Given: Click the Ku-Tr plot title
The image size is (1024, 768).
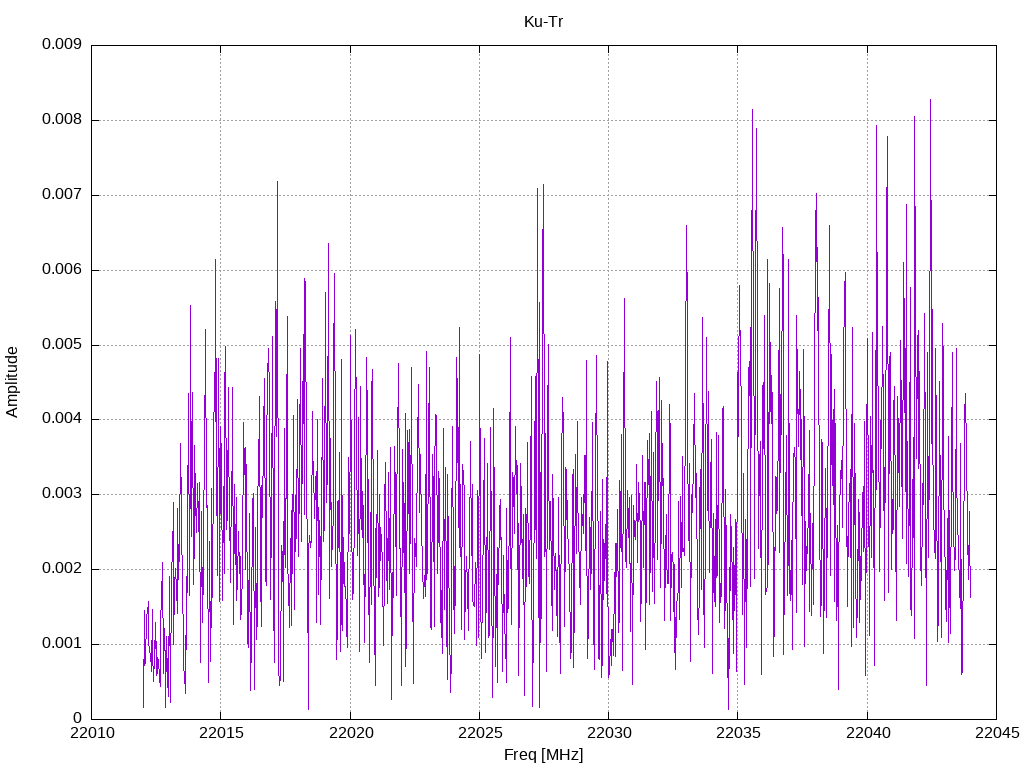Looking at the screenshot, I should [543, 22].
